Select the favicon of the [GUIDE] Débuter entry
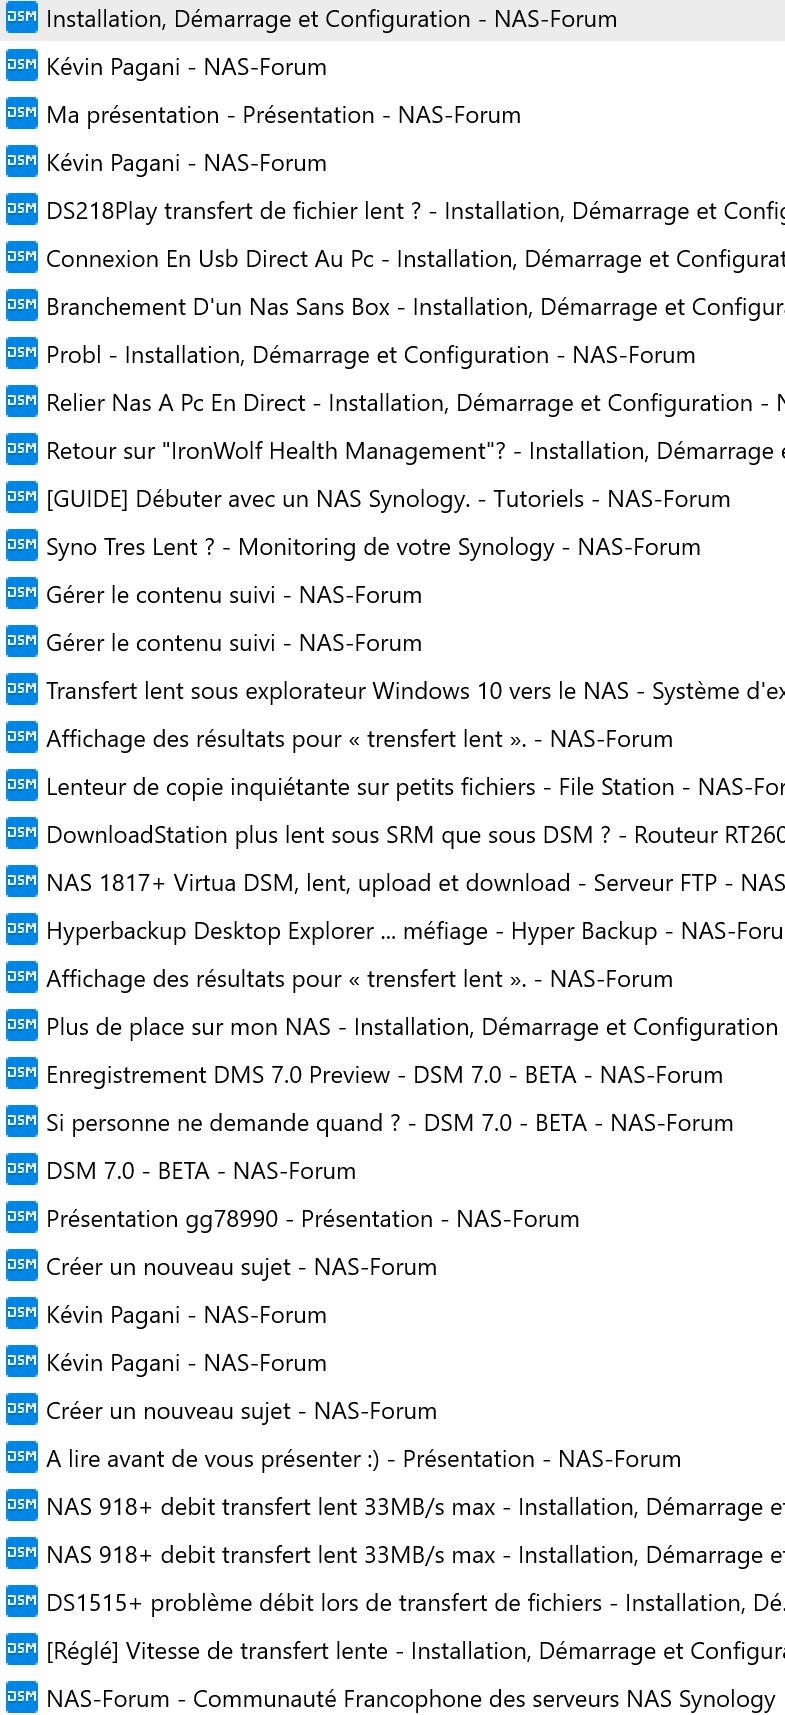The width and height of the screenshot is (785, 1715). (x=21, y=498)
